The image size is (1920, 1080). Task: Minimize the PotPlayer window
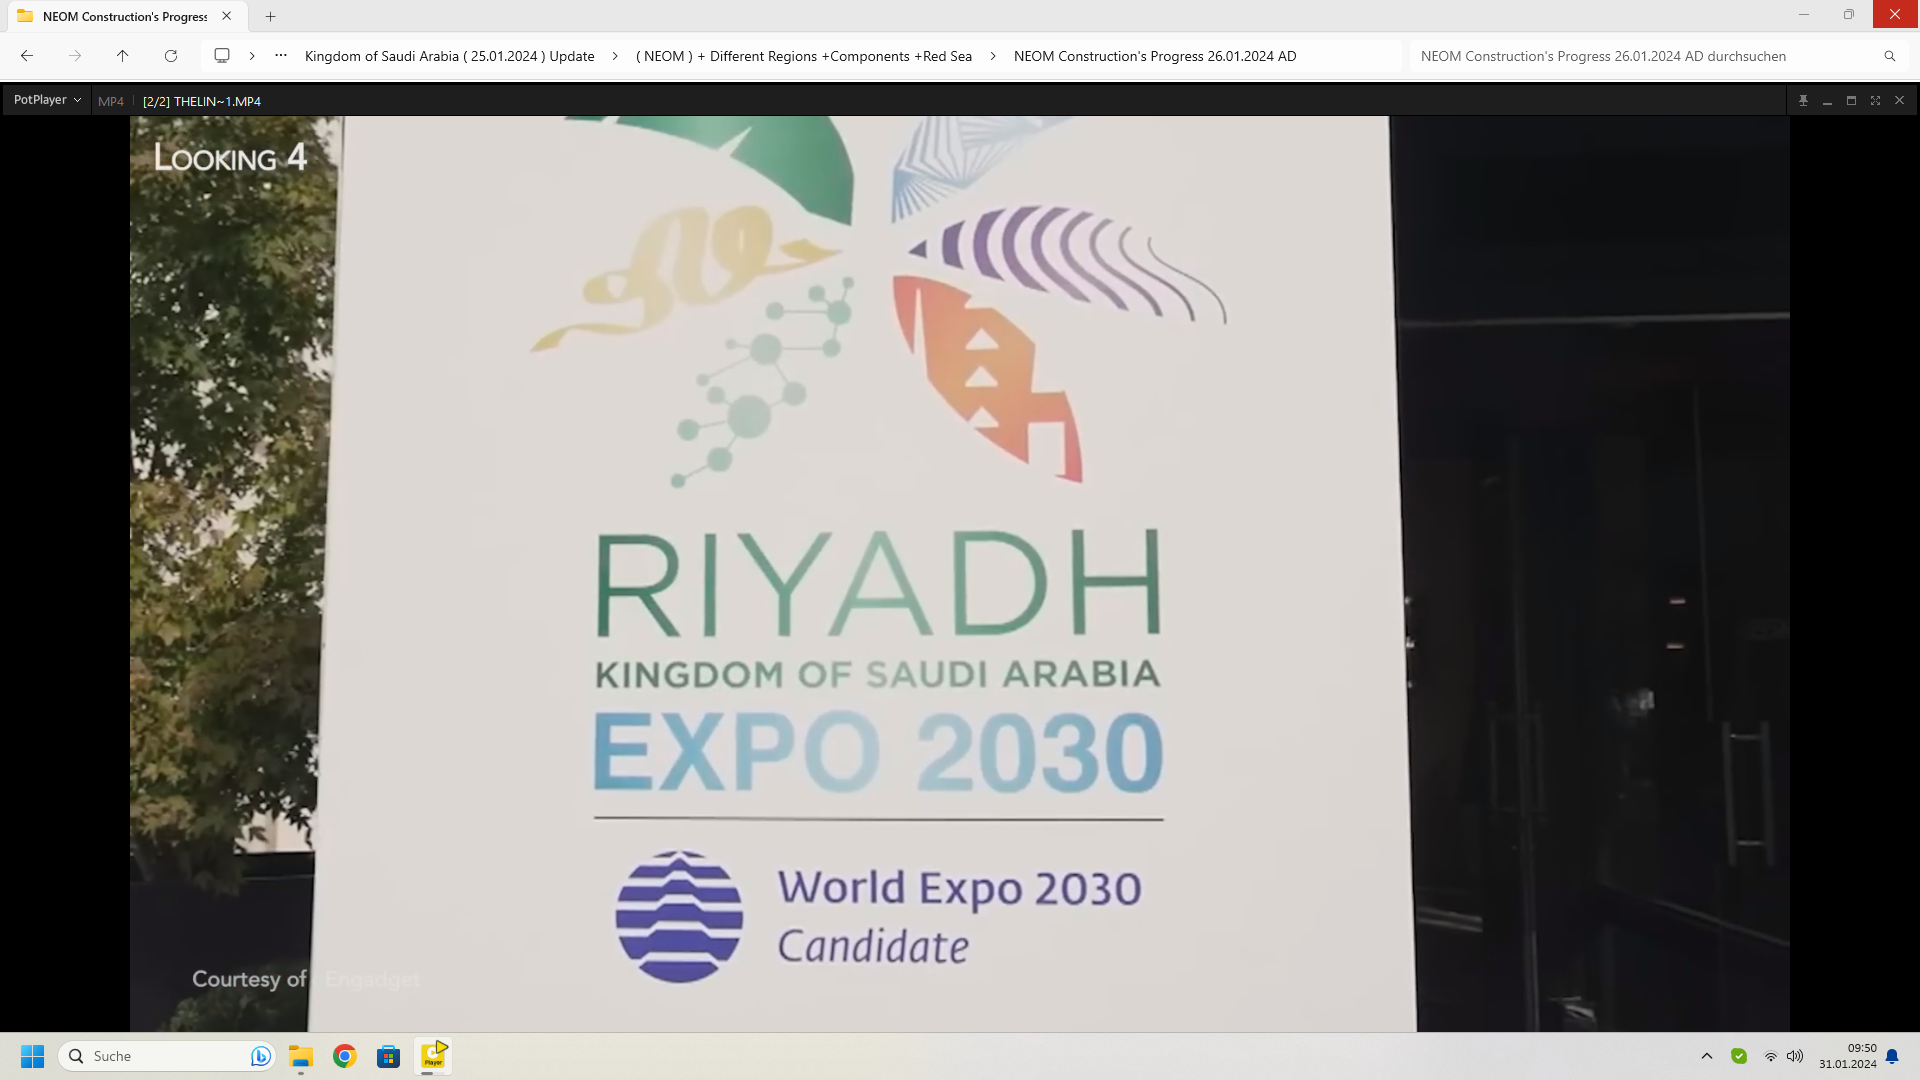[1827, 101]
